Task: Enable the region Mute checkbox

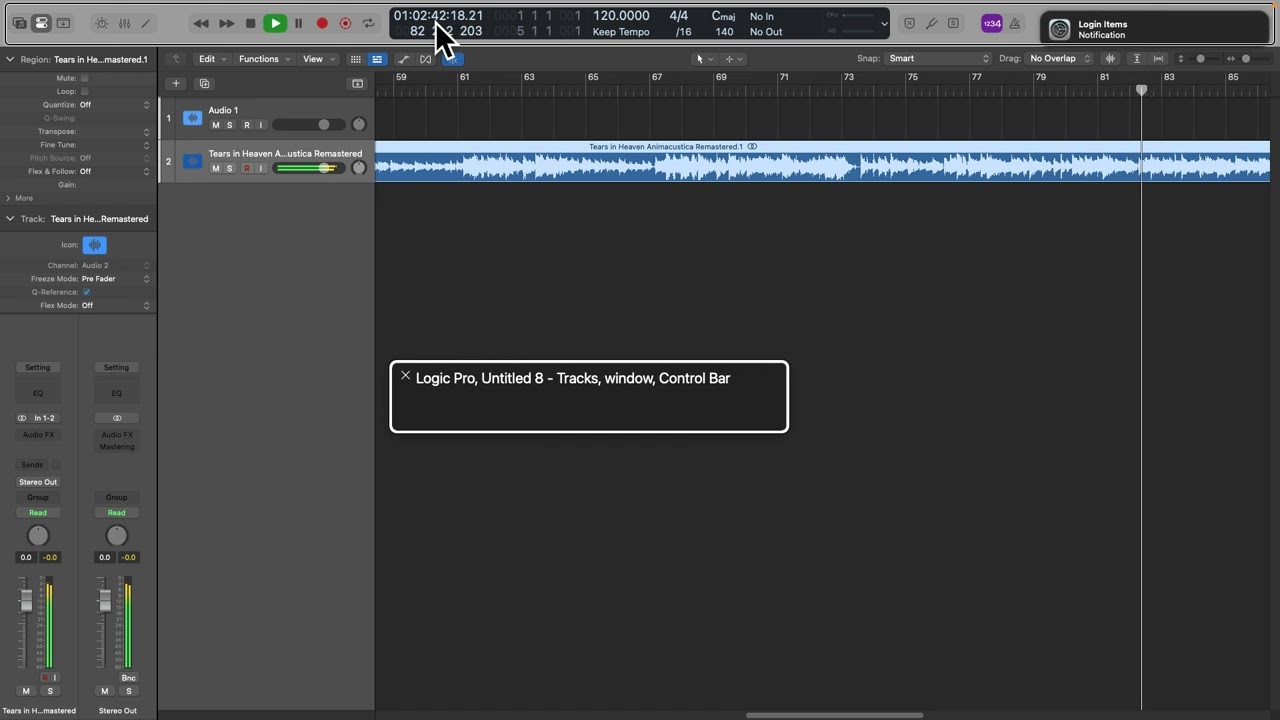Action: click(84, 78)
